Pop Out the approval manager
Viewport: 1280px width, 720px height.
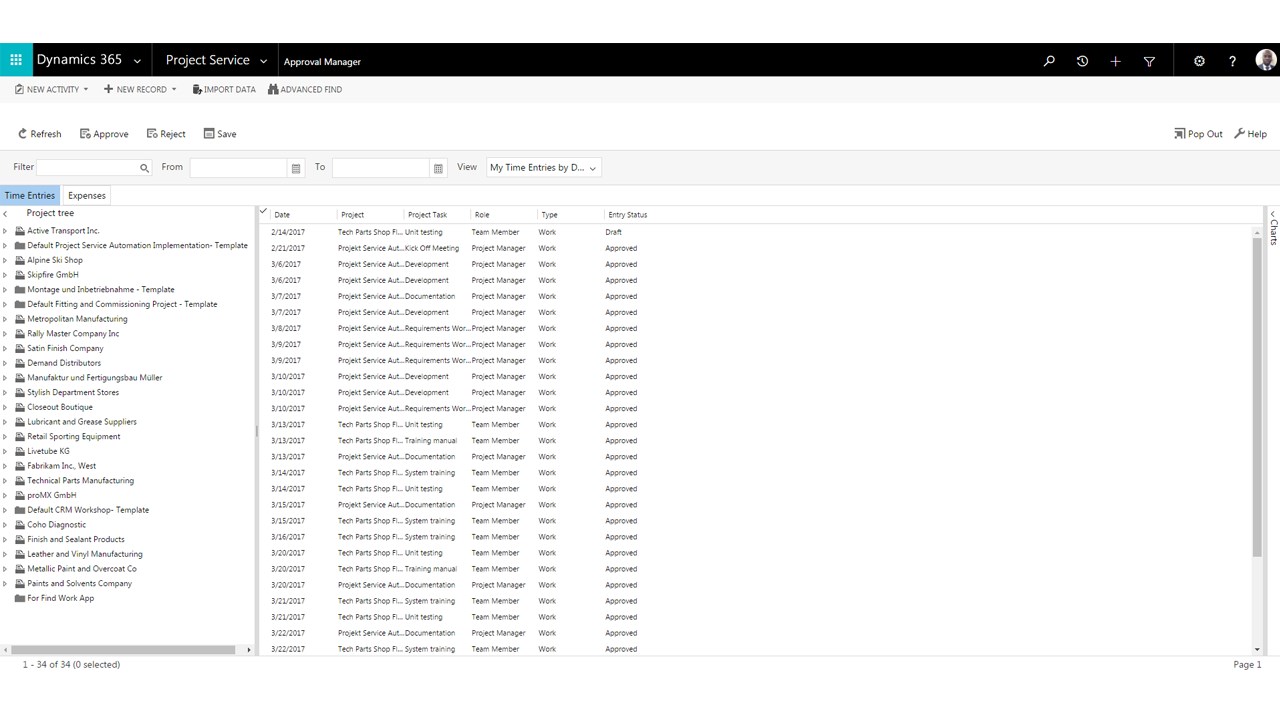pyautogui.click(x=1198, y=134)
